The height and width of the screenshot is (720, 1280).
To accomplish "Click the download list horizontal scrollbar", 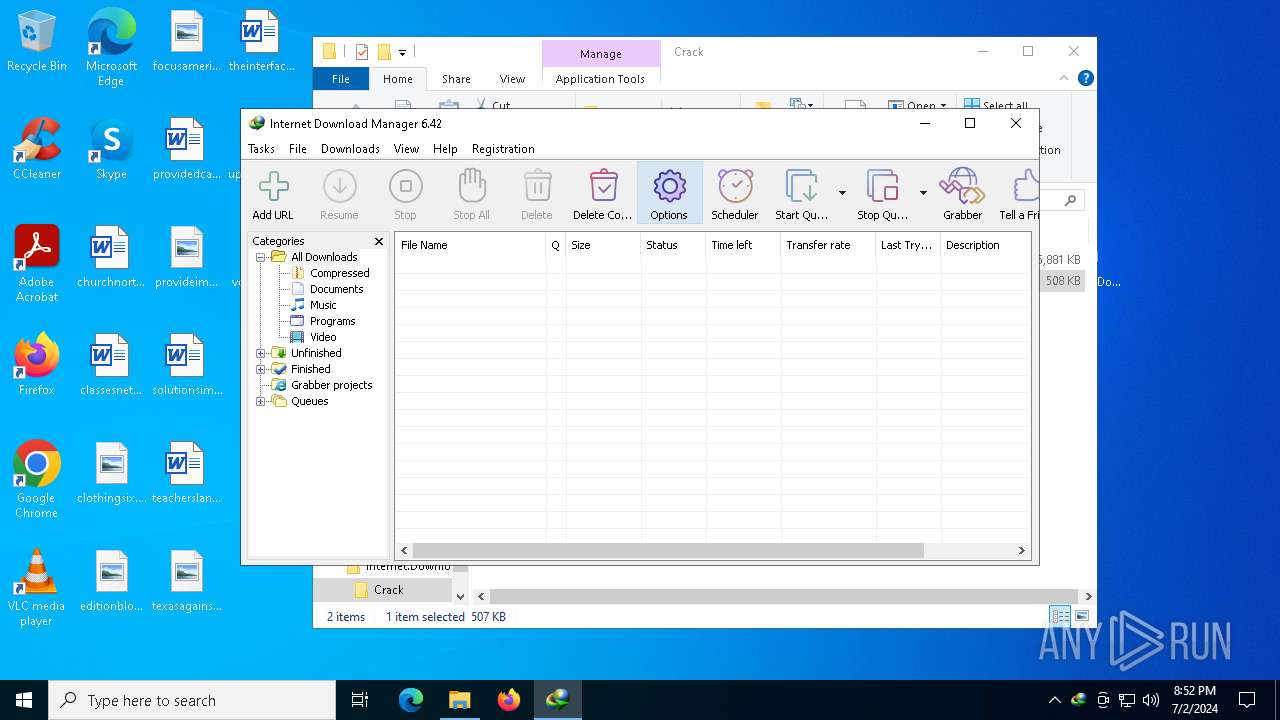I will [668, 550].
